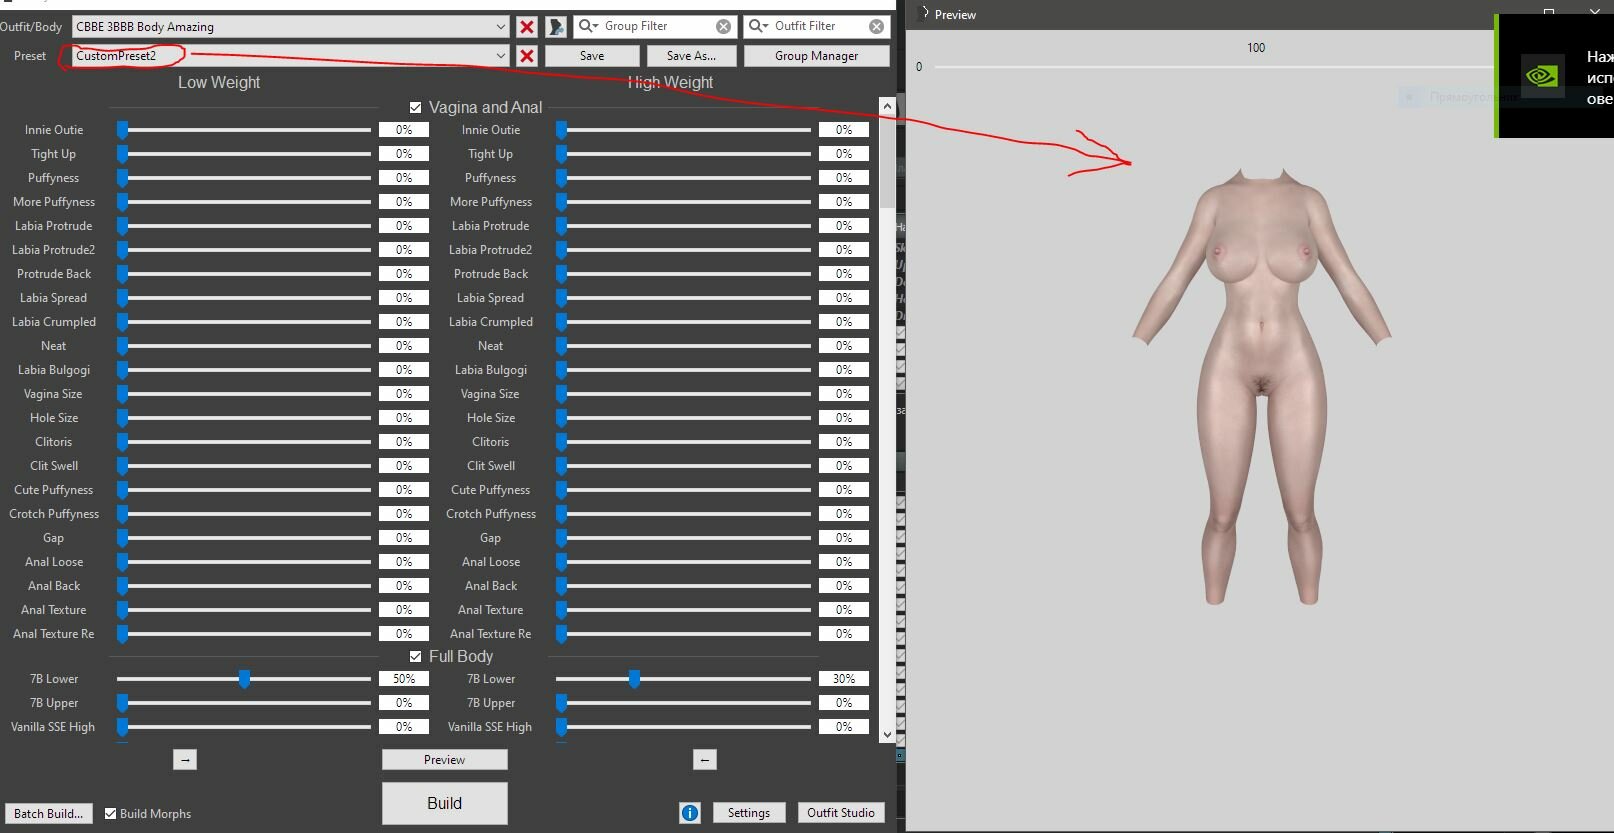Toggle the Build Morphs checkbox

click(x=111, y=813)
